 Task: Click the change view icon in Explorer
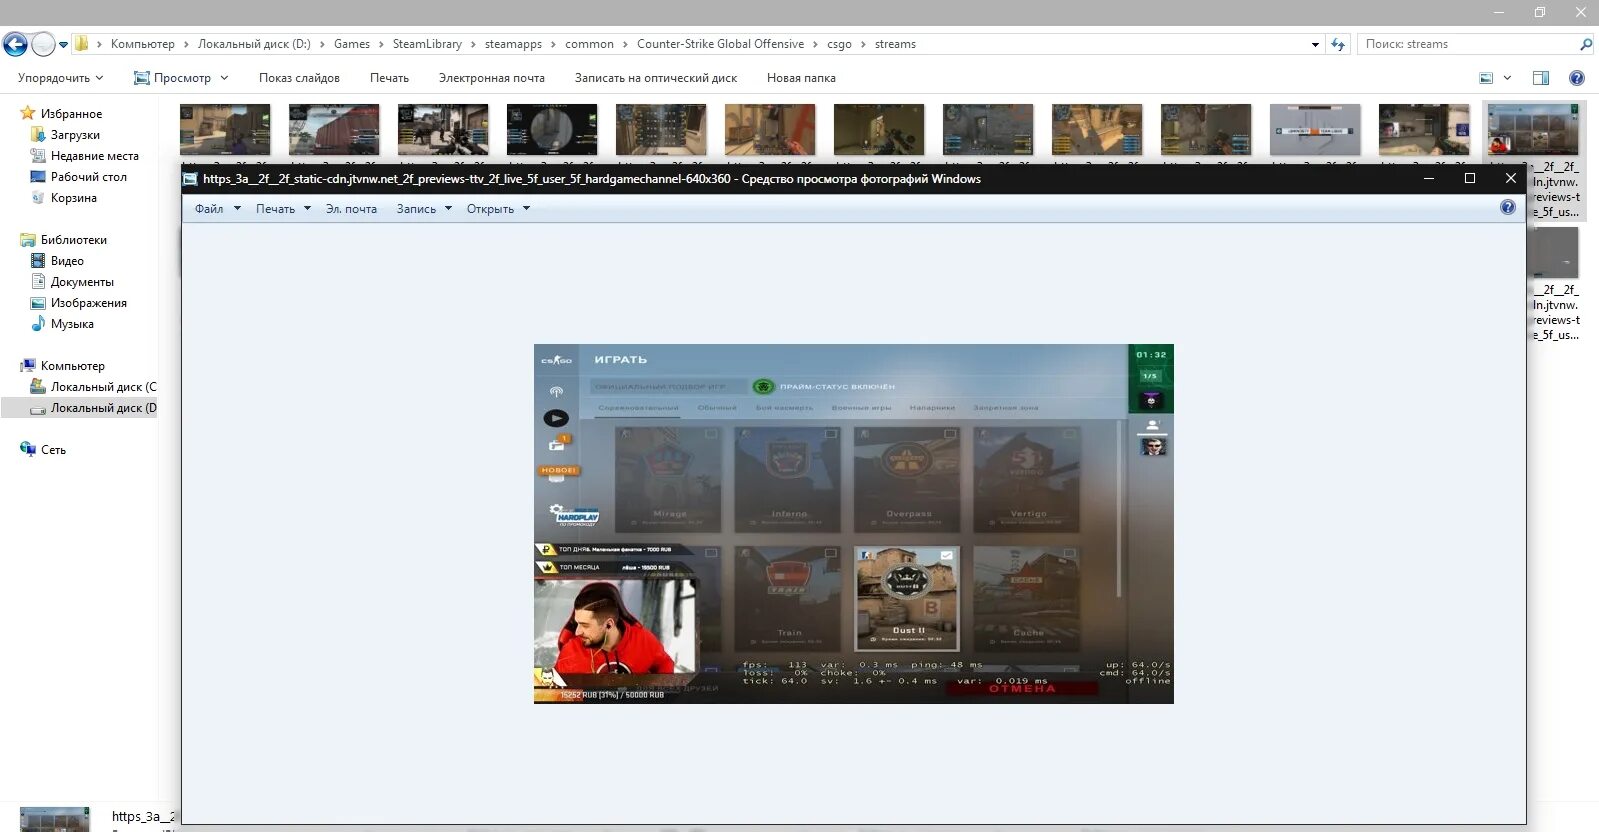pos(1486,78)
